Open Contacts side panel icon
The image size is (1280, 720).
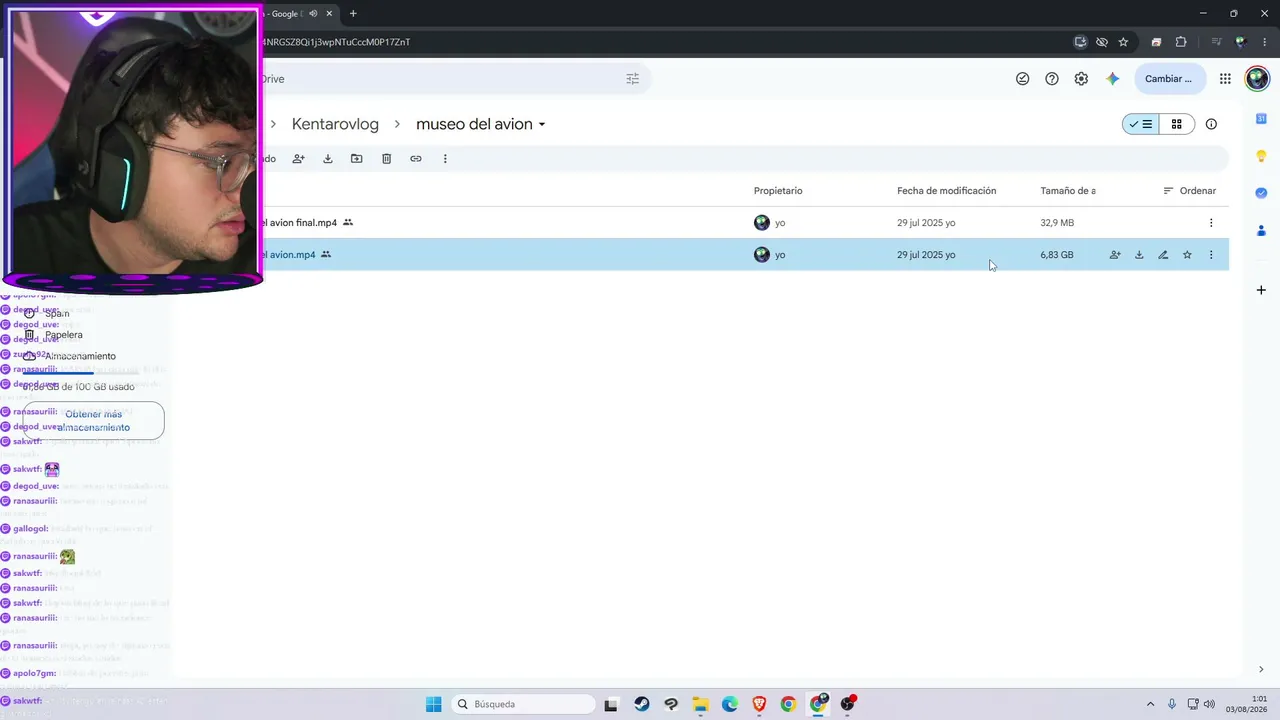click(1261, 230)
